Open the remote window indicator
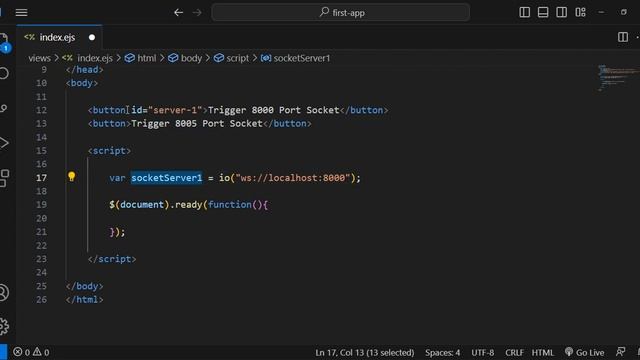Image resolution: width=640 pixels, height=360 pixels. pyautogui.click(x=3, y=352)
